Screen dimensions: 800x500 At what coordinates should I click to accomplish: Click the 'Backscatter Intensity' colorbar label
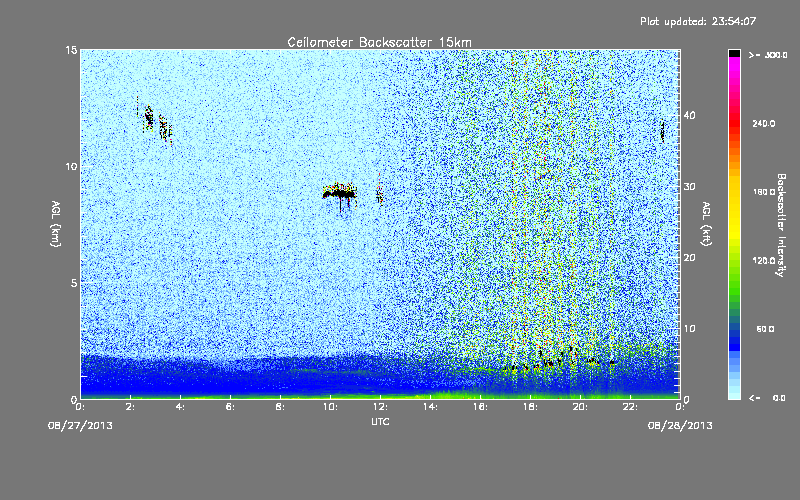click(x=781, y=225)
